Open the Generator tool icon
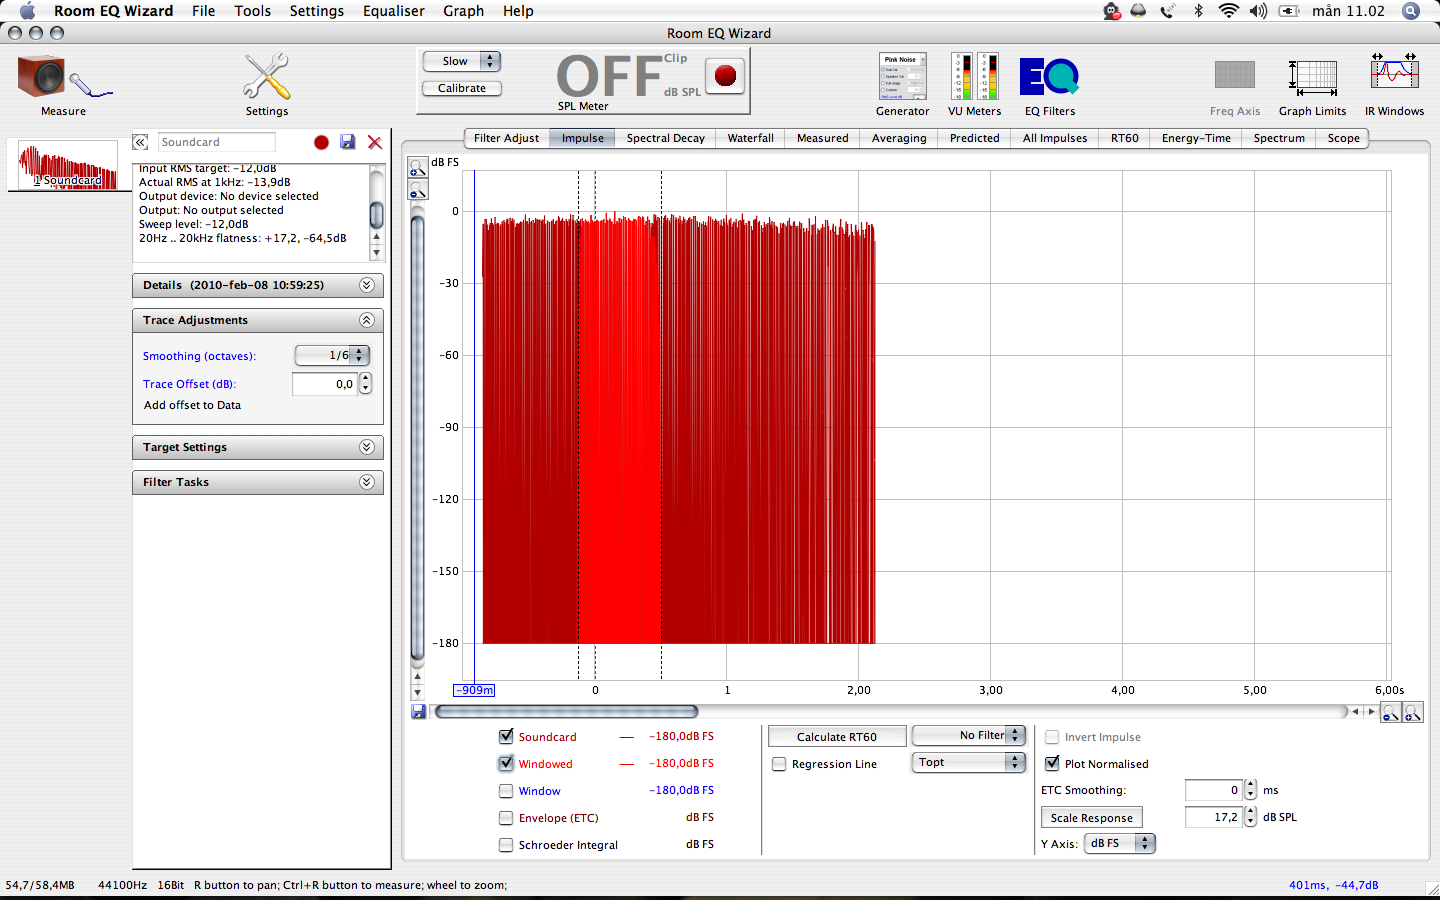The width and height of the screenshot is (1440, 900). (902, 76)
